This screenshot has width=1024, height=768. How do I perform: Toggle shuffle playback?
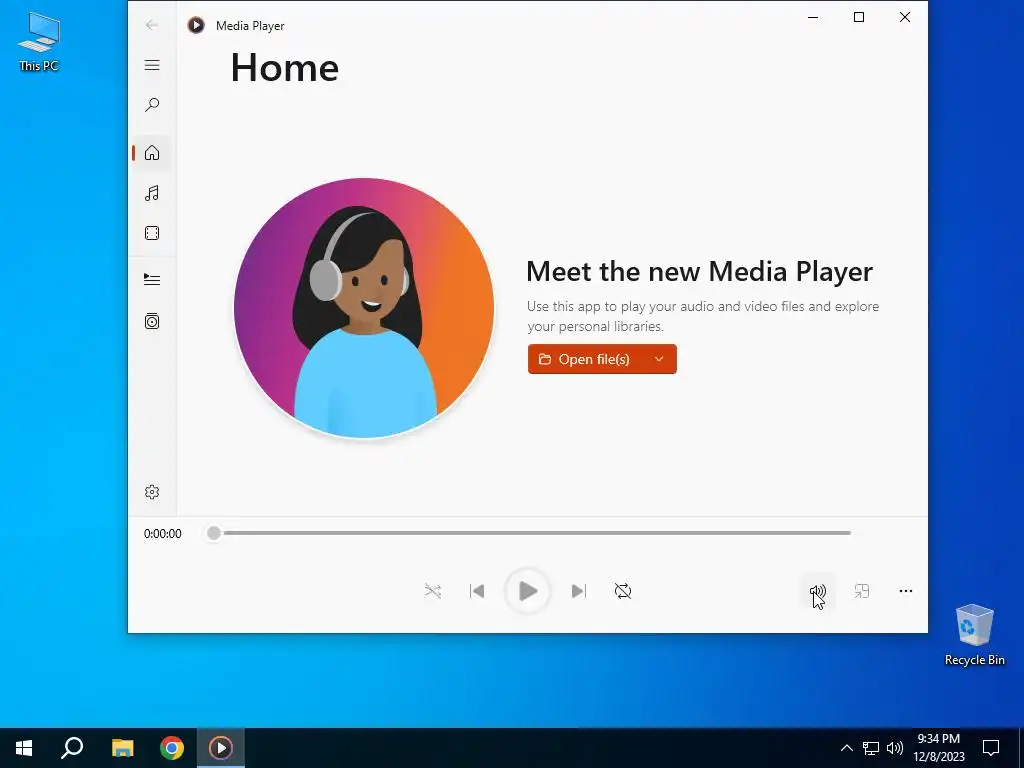point(432,591)
